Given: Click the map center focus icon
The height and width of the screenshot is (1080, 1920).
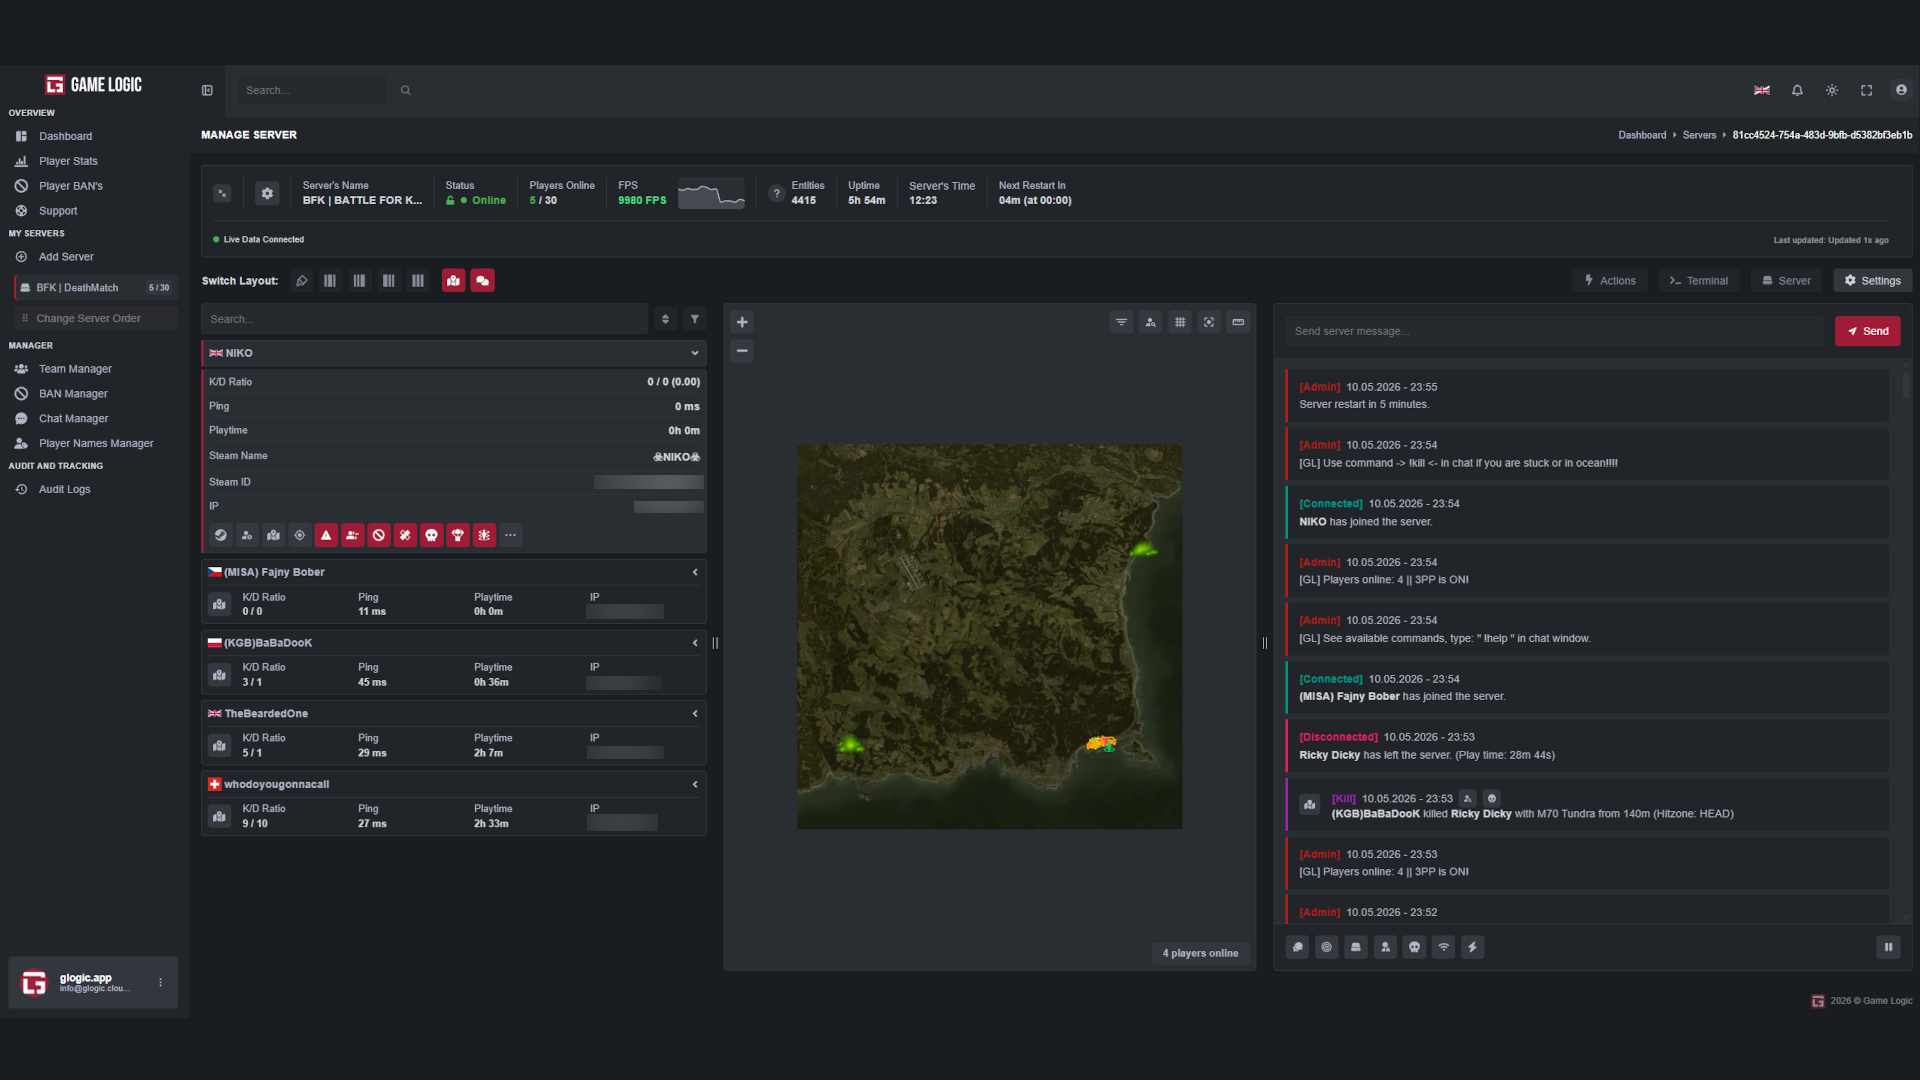Looking at the screenshot, I should coord(1209,322).
